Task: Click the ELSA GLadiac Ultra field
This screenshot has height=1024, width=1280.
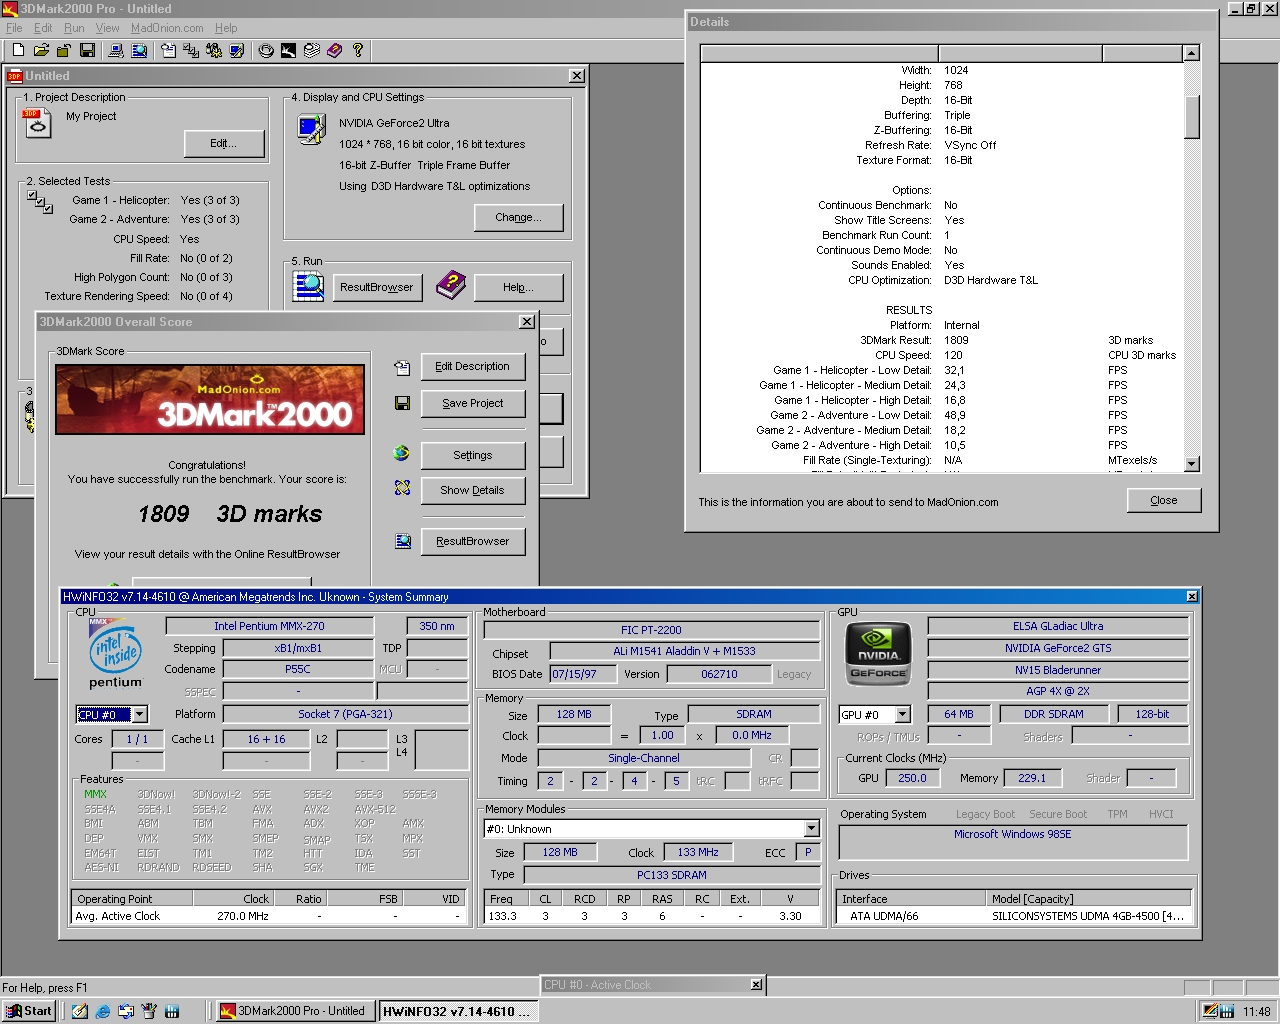Action: click(x=1058, y=626)
